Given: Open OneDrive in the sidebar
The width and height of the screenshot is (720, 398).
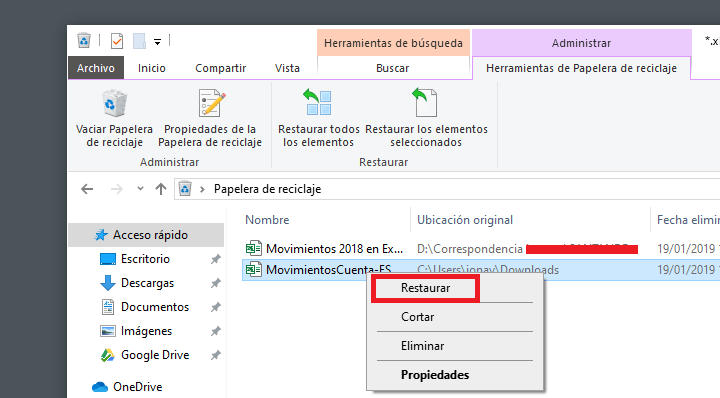Looking at the screenshot, I should (137, 387).
